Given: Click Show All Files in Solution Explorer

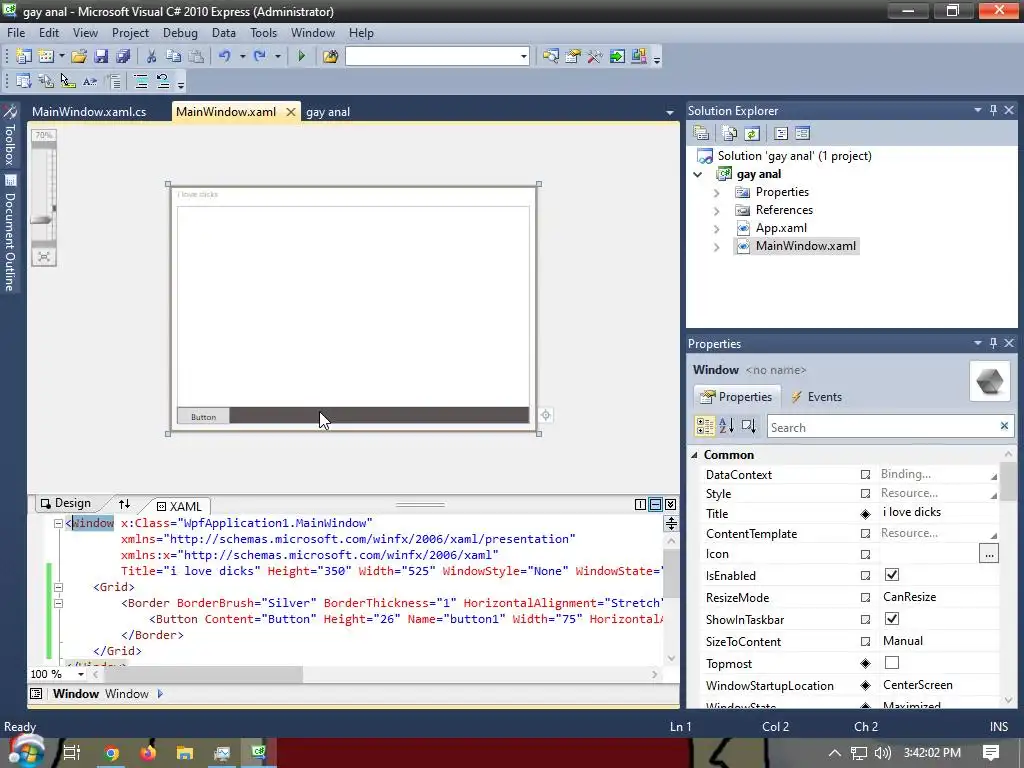Looking at the screenshot, I should [729, 134].
